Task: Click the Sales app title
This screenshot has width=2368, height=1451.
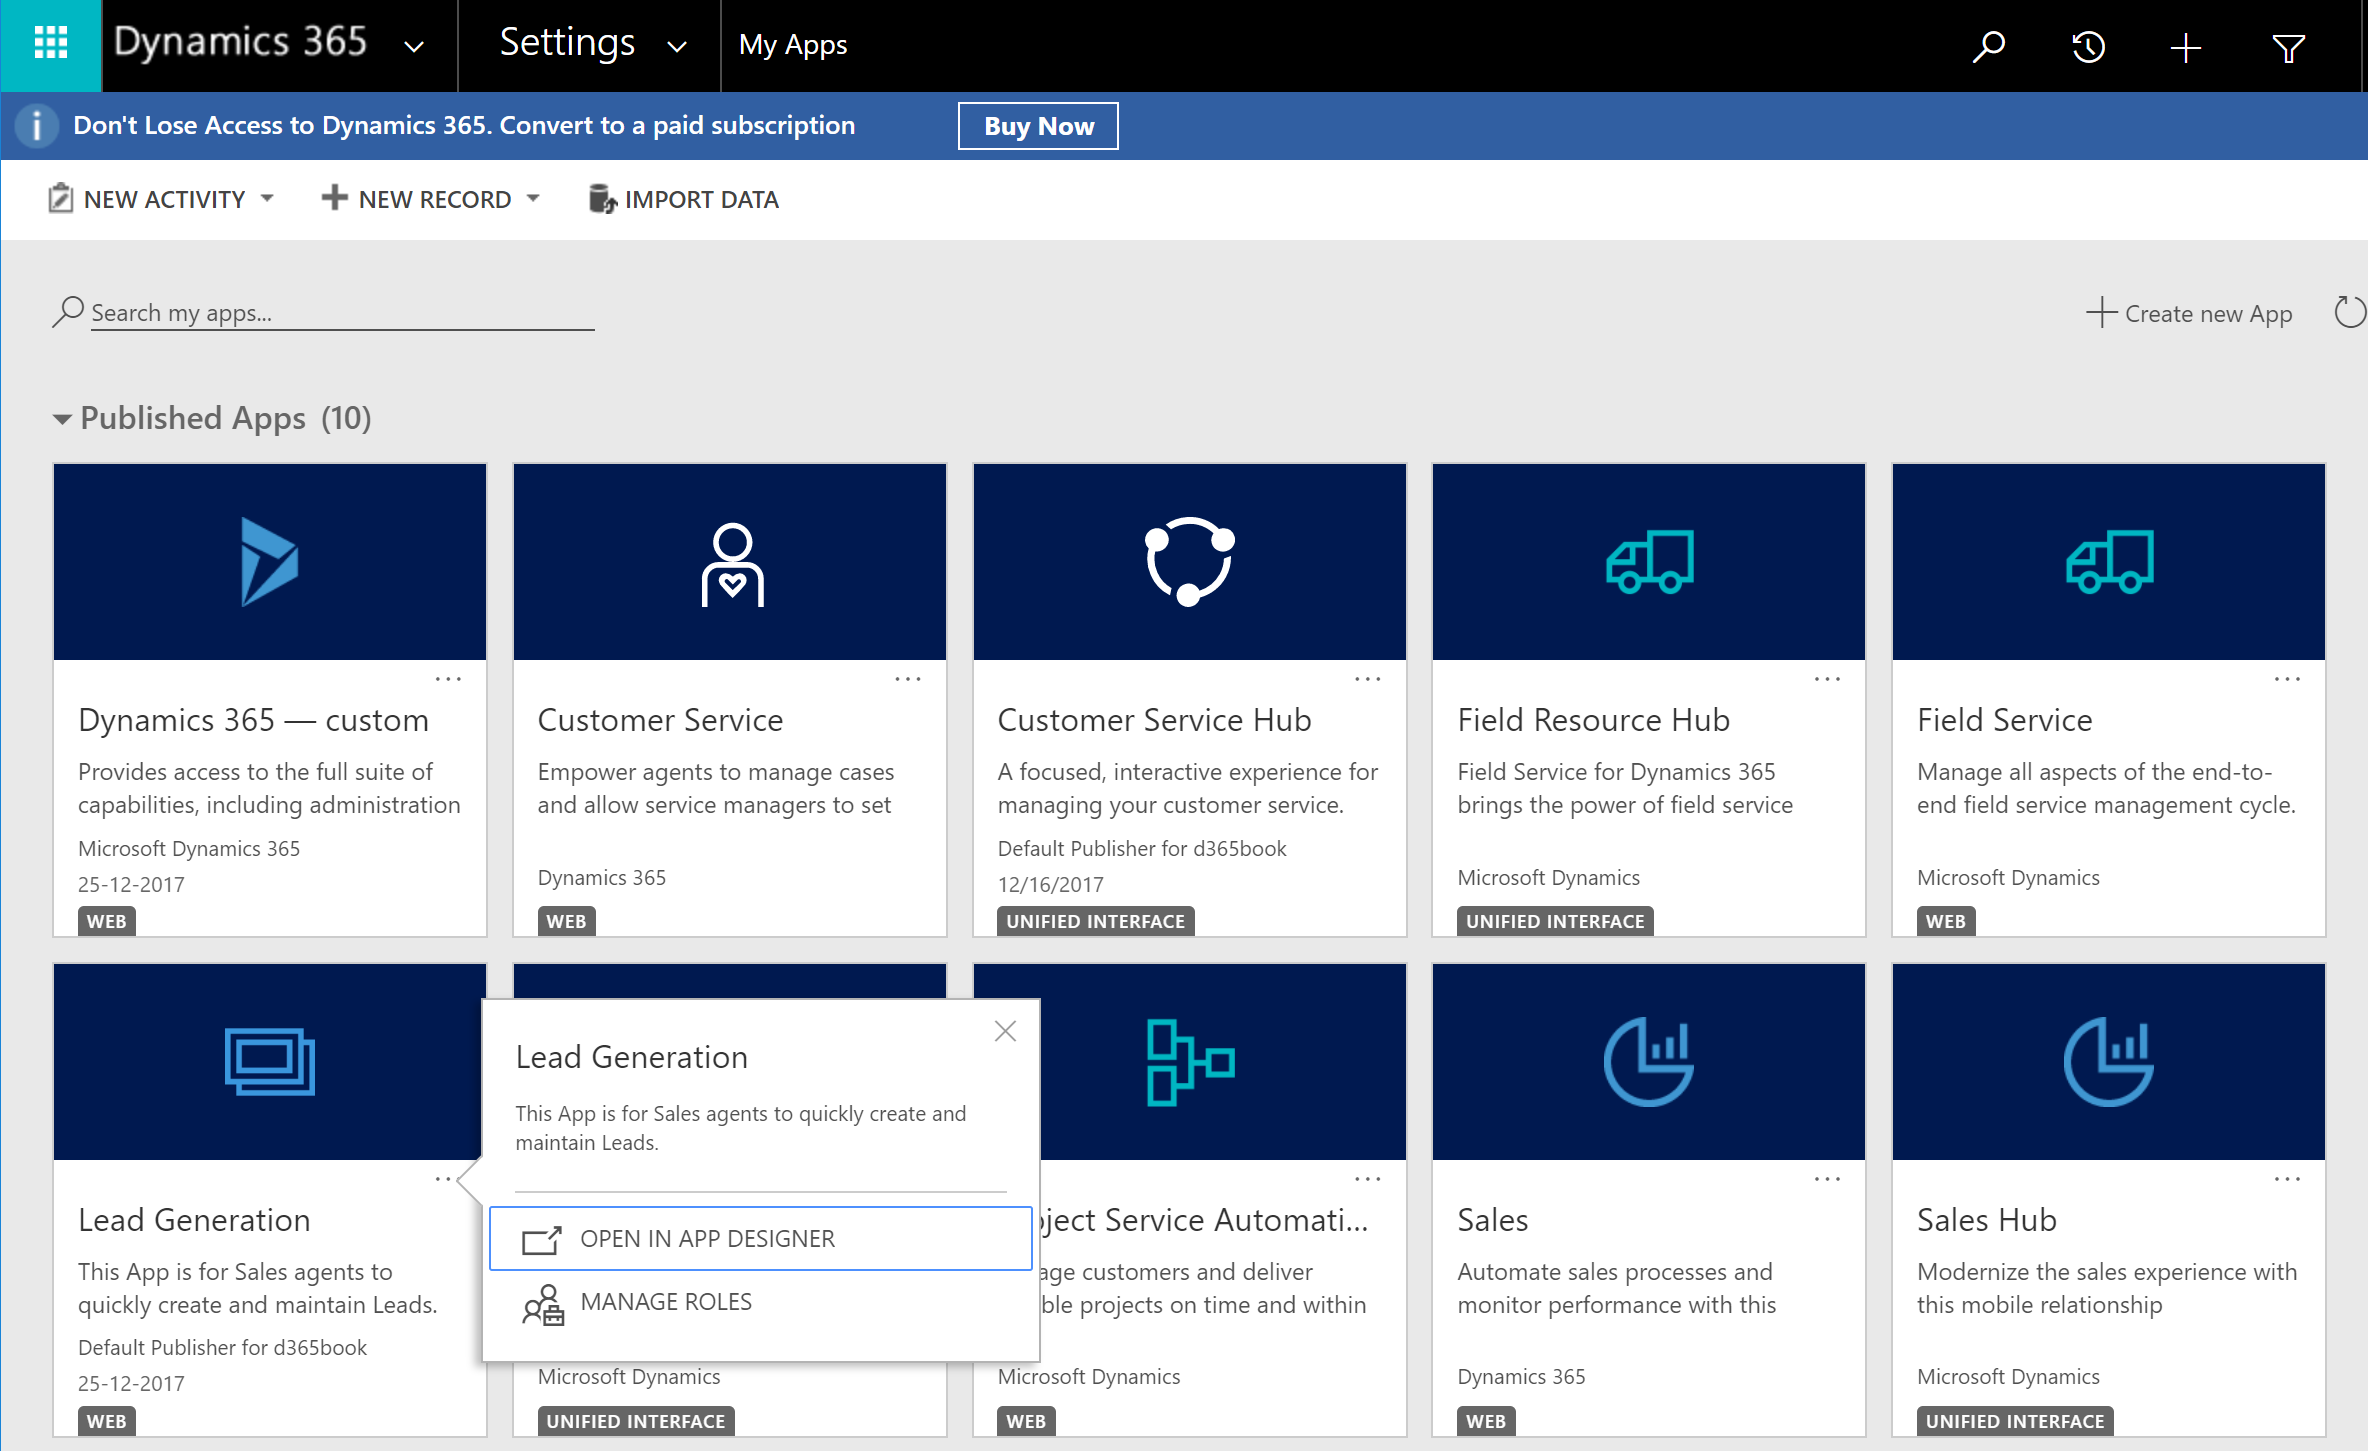Action: point(1492,1220)
